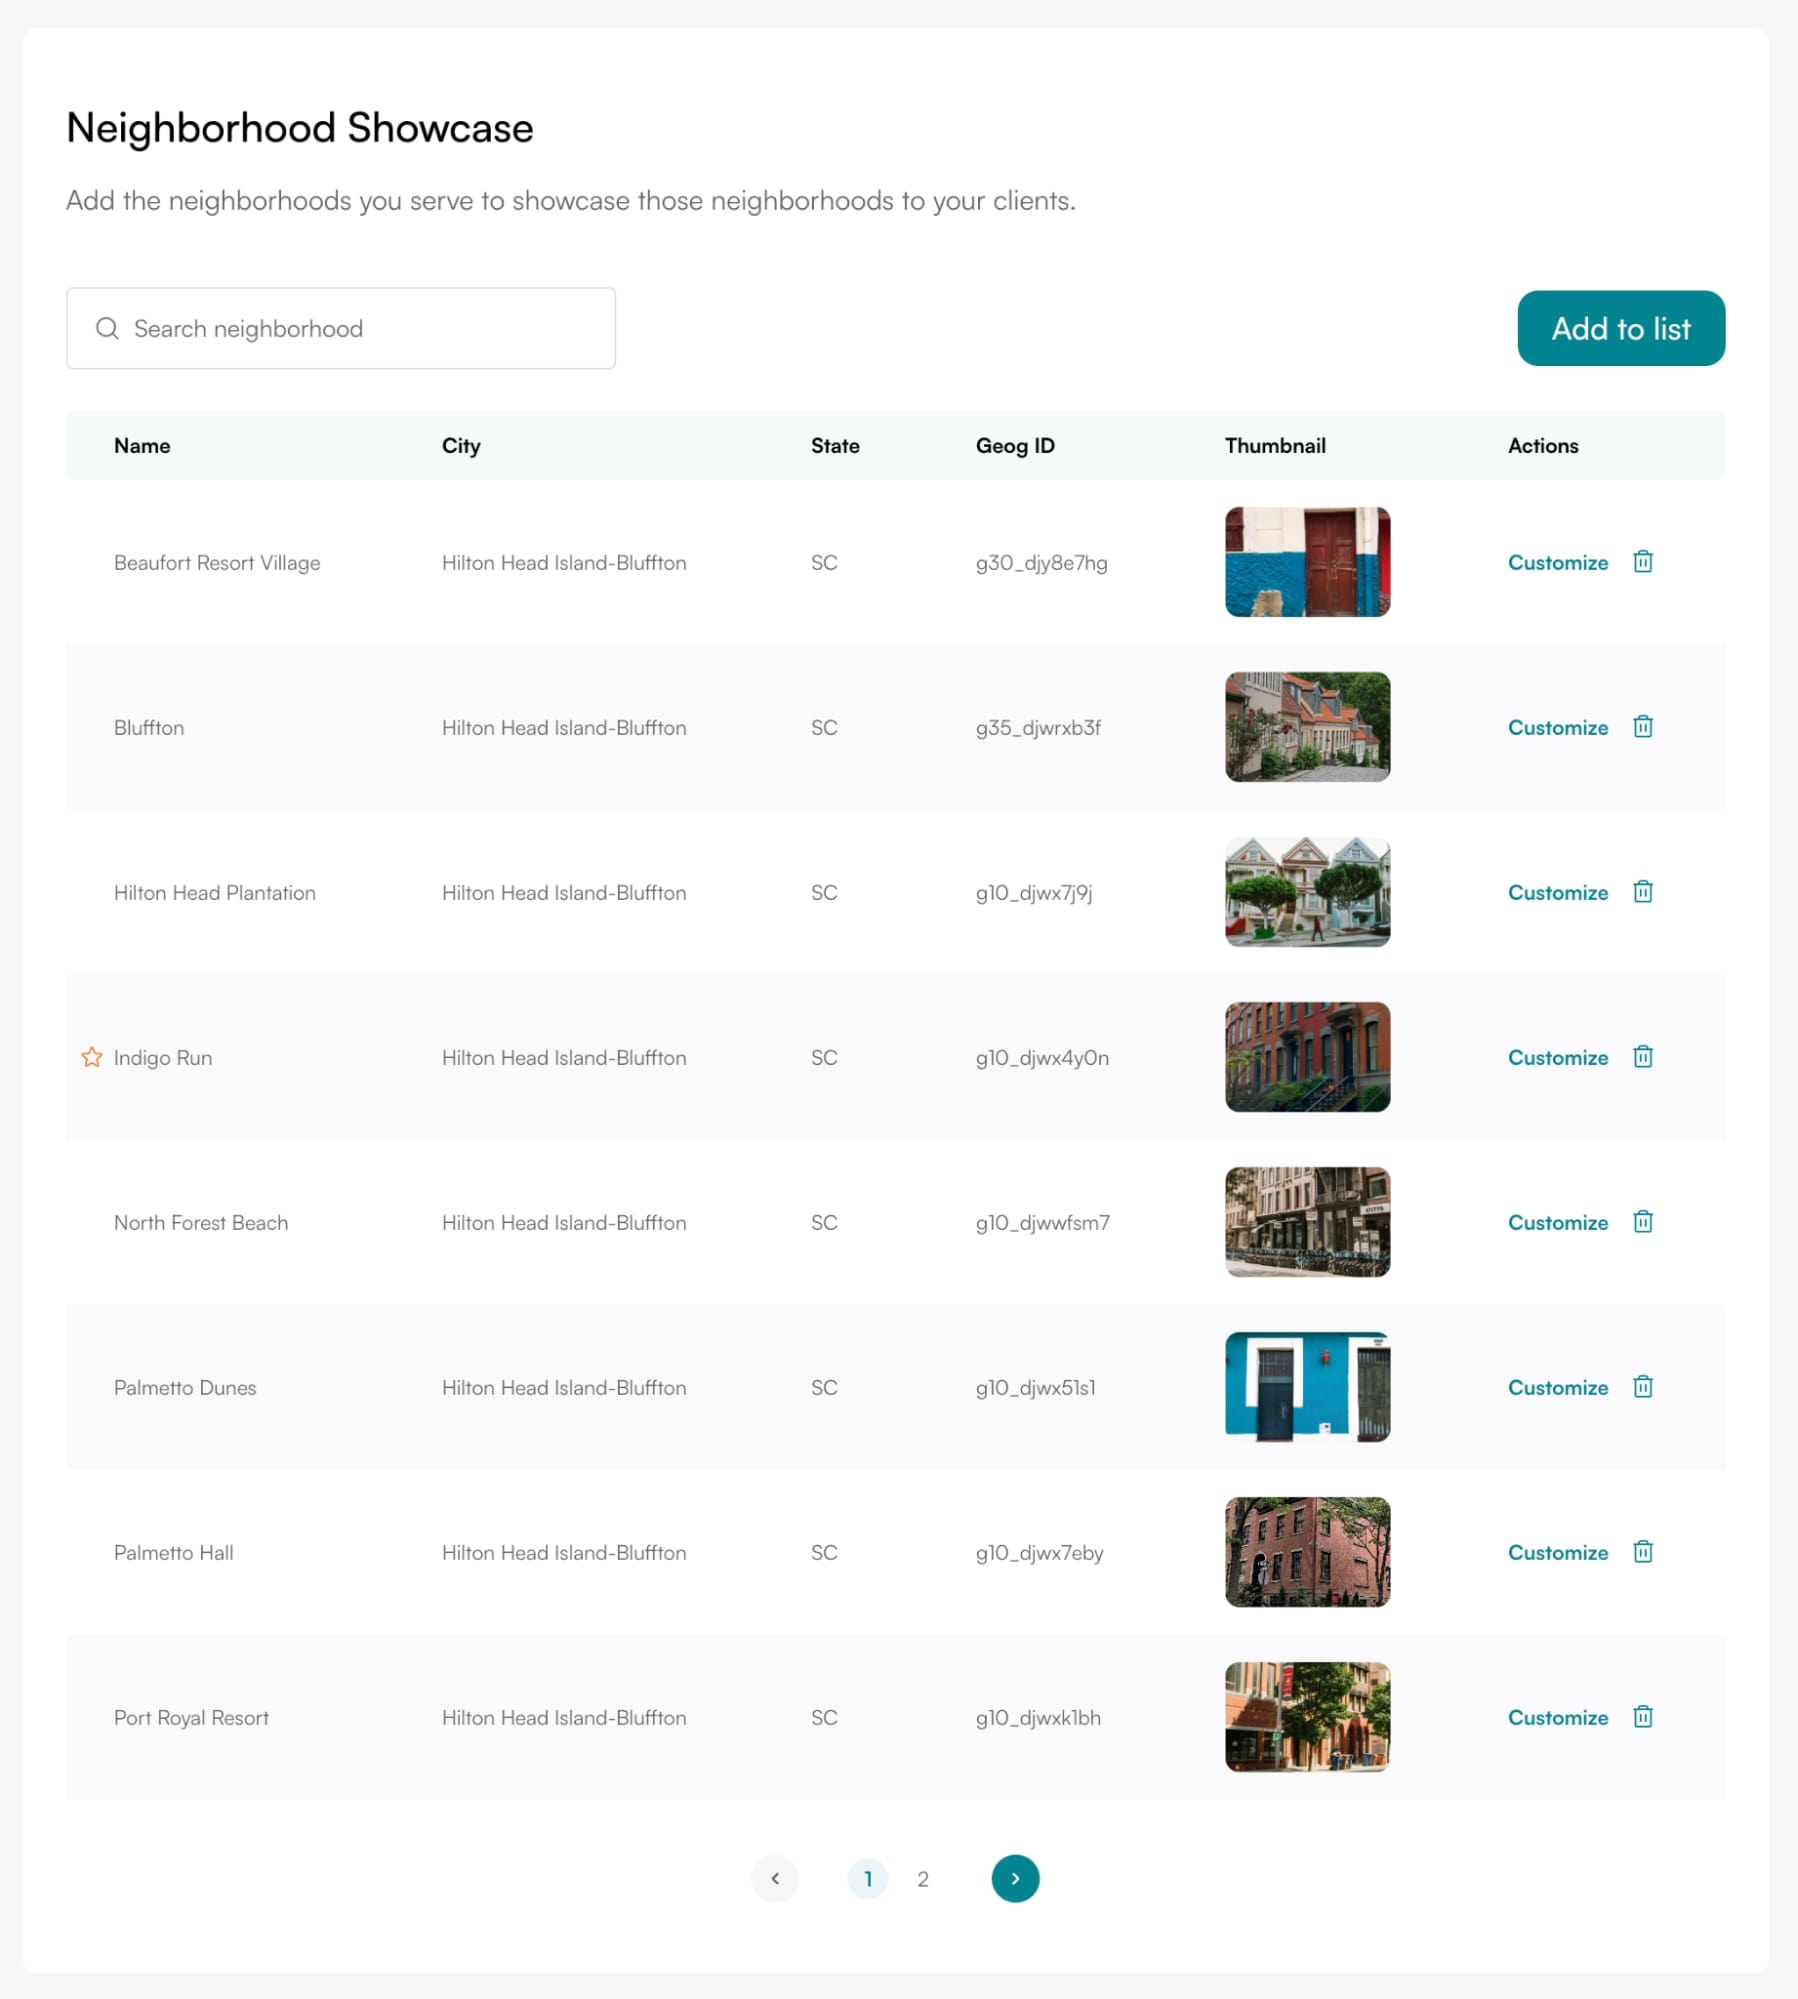Image resolution: width=1798 pixels, height=1999 pixels.
Task: Click the Indigo Run thumbnail image
Action: [1307, 1057]
